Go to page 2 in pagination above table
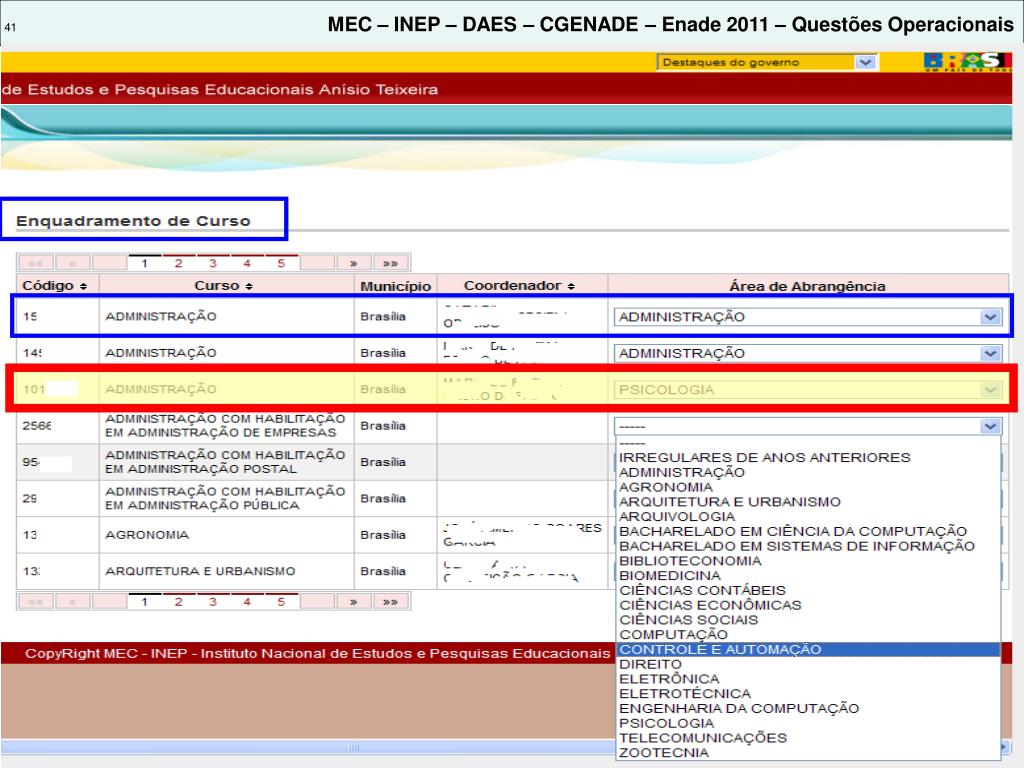Image resolution: width=1024 pixels, height=768 pixels. point(178,263)
